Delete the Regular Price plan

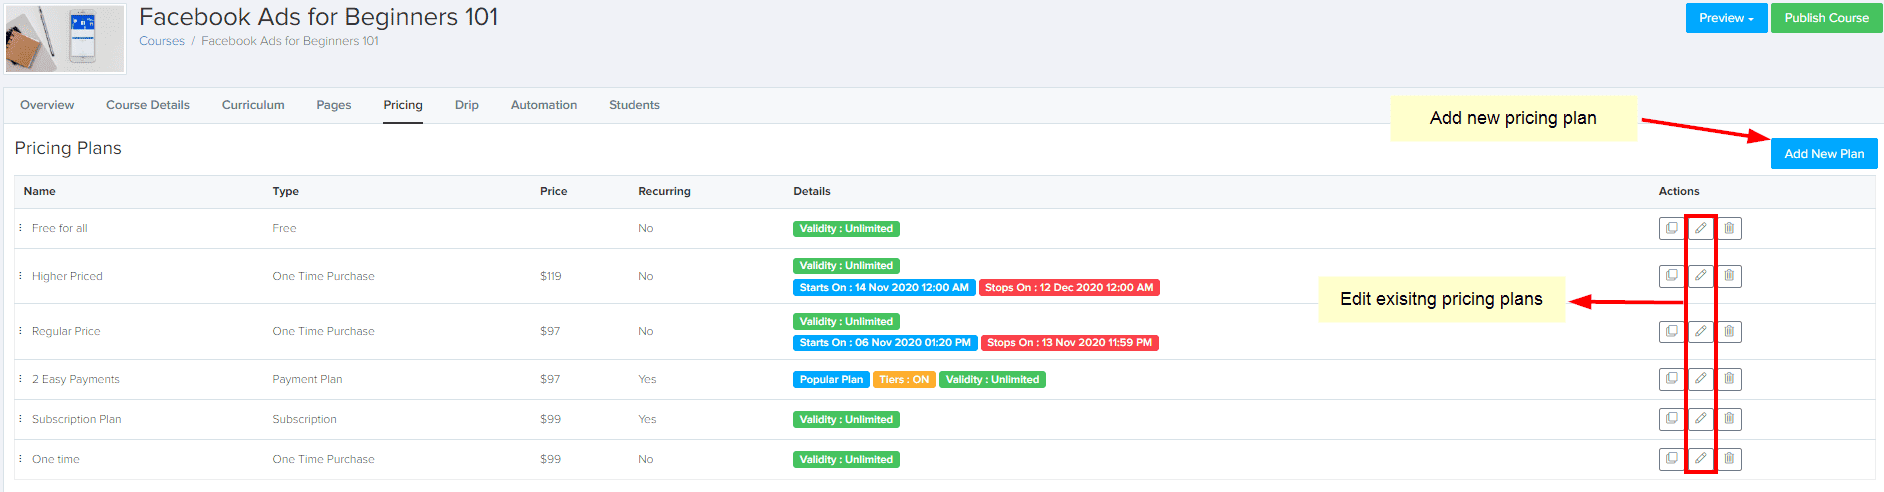click(1729, 331)
